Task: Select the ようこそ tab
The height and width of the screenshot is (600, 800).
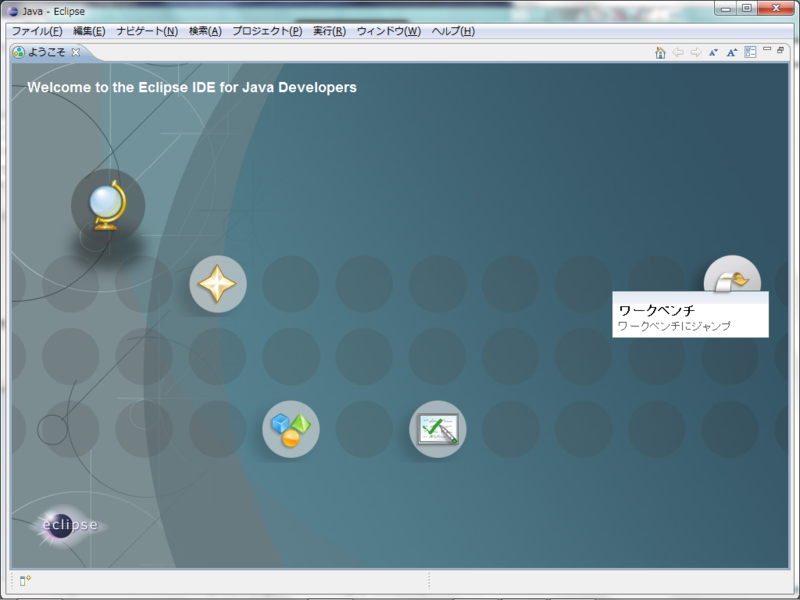Action: click(x=46, y=52)
